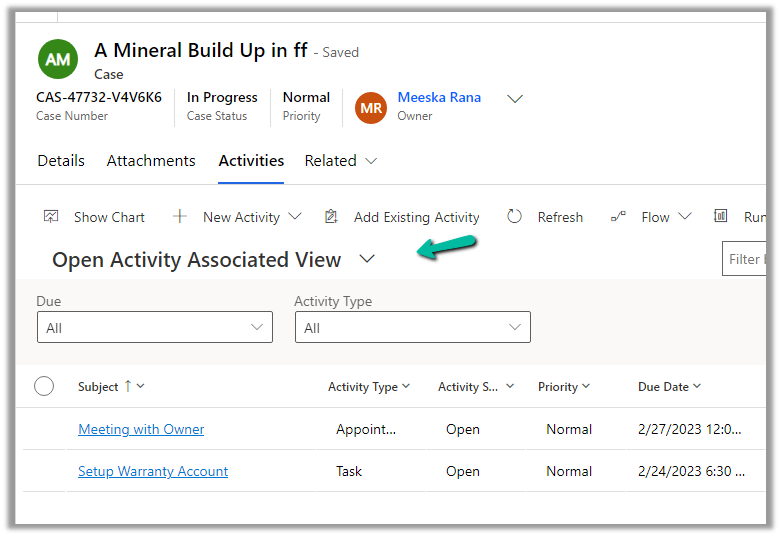The image size is (781, 536).
Task: Open the Activity Type filter dropdown
Action: tap(412, 328)
